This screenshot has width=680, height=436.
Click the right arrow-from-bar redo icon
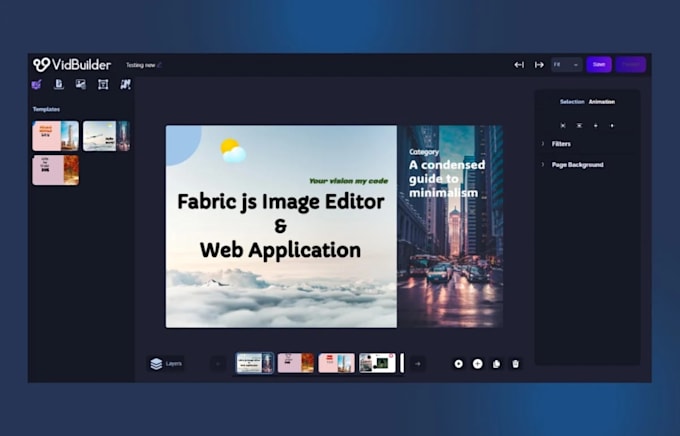539,65
